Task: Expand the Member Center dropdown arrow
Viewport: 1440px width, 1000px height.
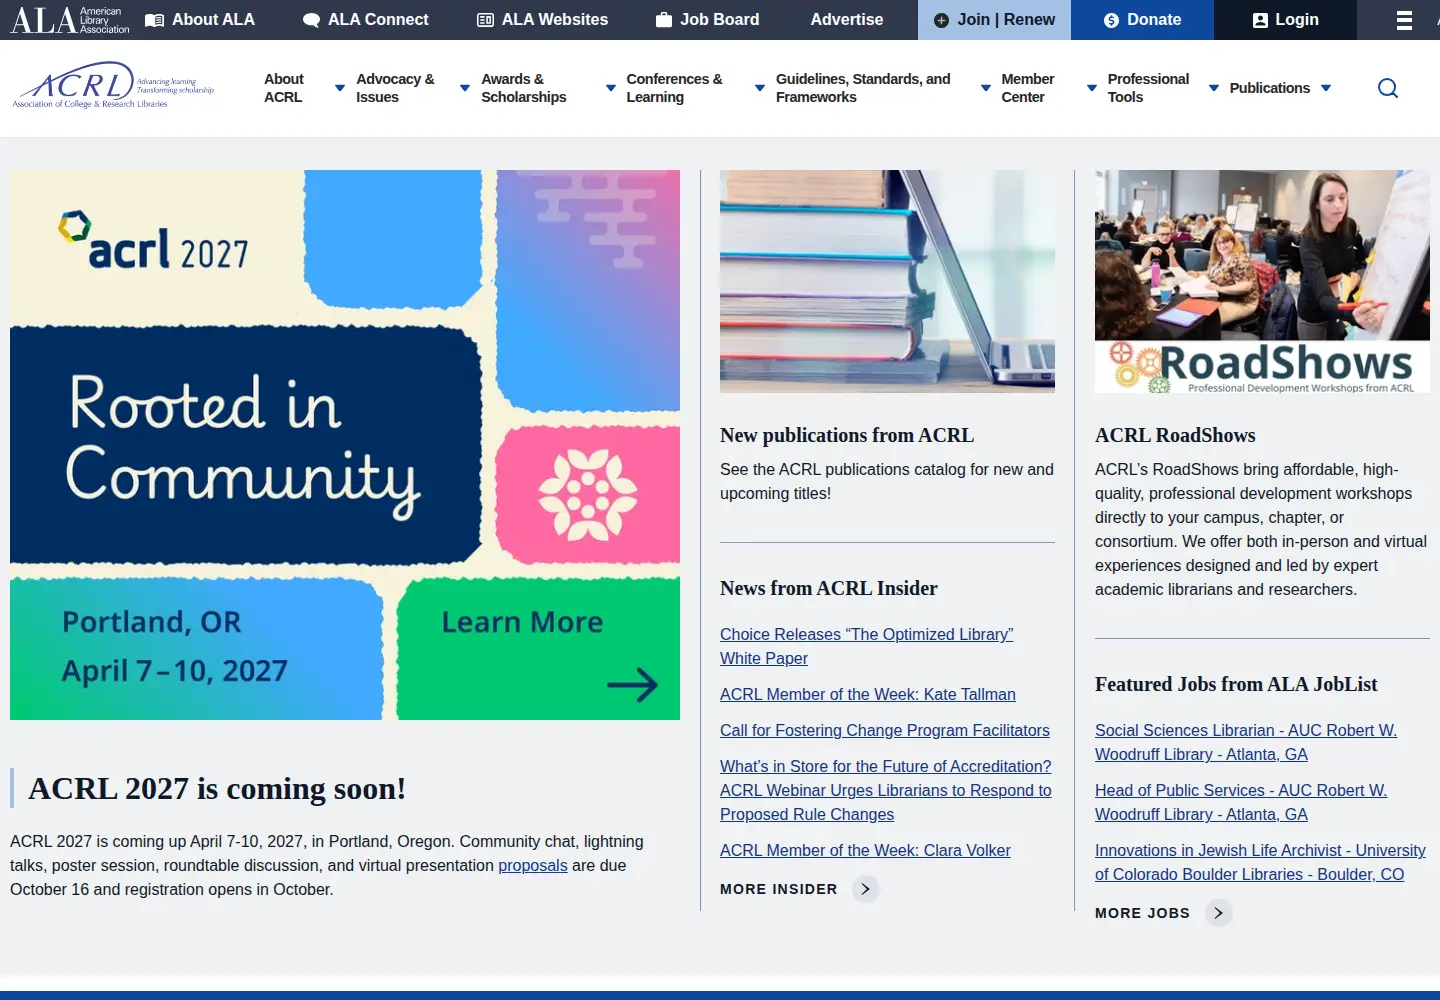Action: coord(1092,88)
